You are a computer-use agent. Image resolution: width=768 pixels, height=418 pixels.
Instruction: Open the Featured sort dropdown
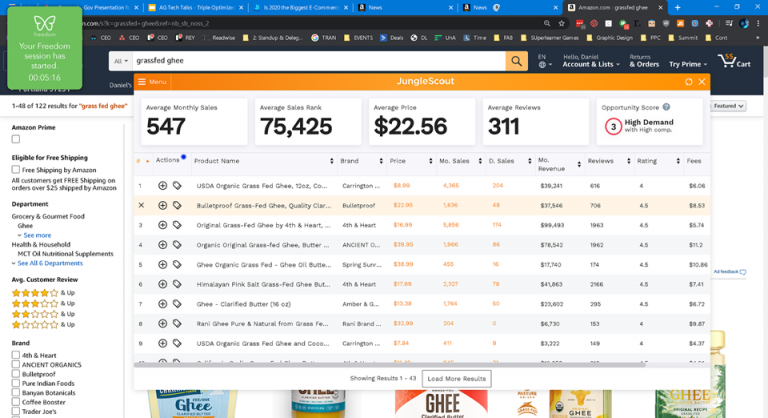coord(729,106)
